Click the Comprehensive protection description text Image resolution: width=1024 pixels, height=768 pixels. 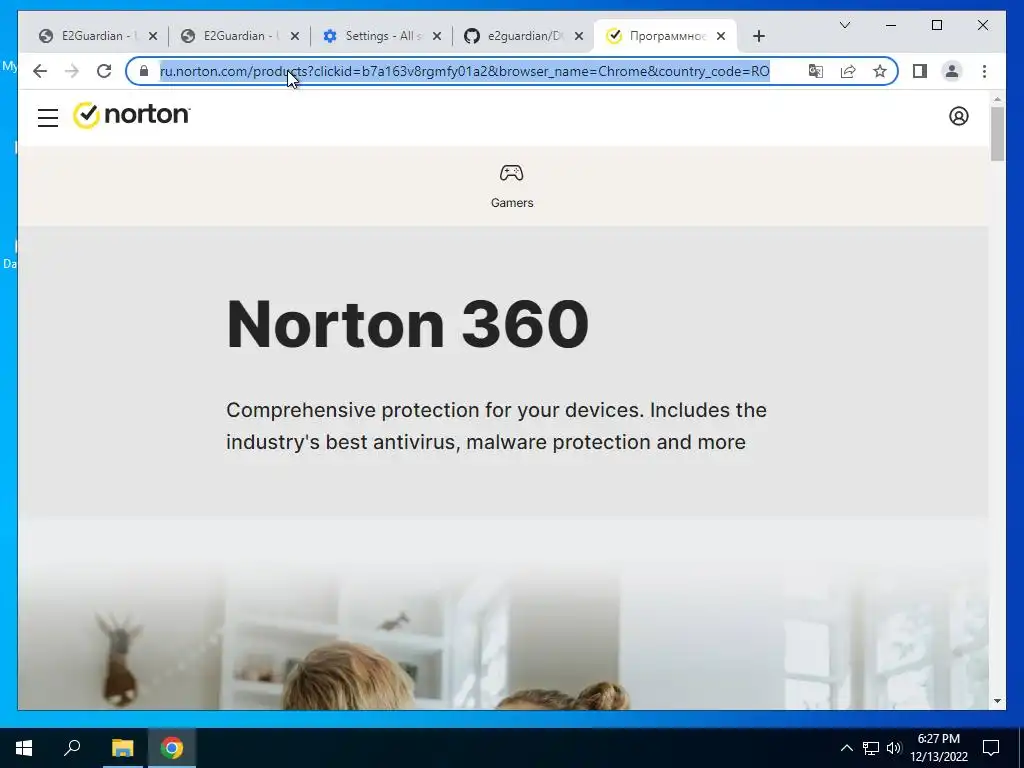tap(496, 426)
